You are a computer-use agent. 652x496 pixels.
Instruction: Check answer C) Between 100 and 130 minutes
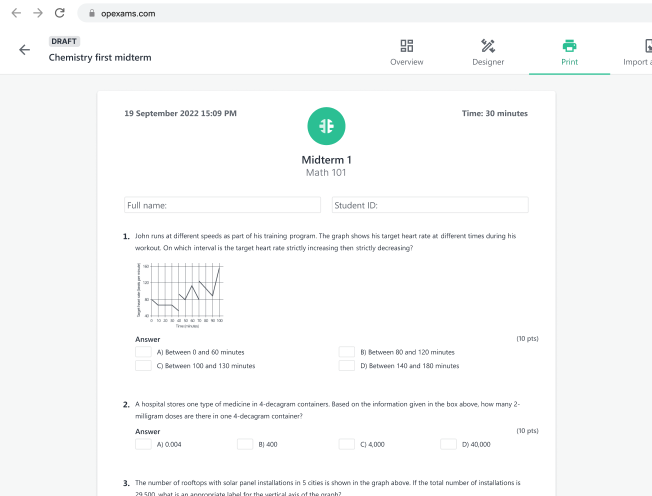click(143, 366)
